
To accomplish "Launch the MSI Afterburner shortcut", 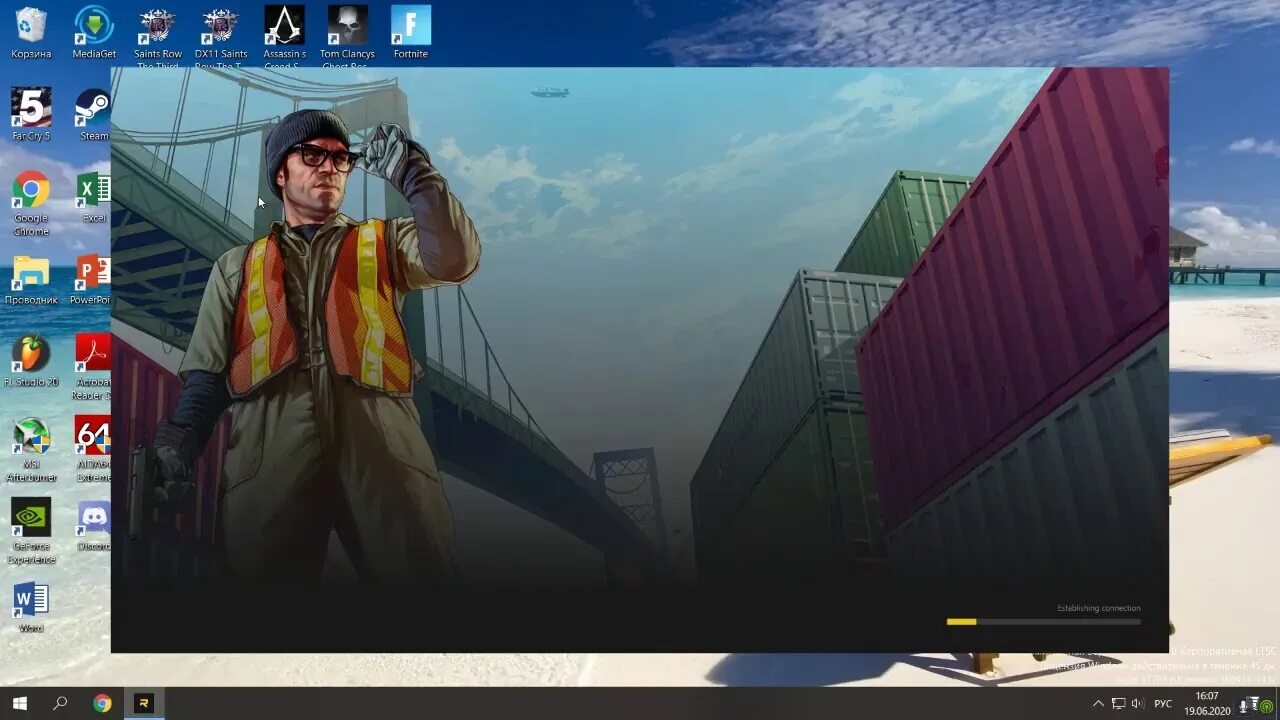I will pyautogui.click(x=31, y=450).
